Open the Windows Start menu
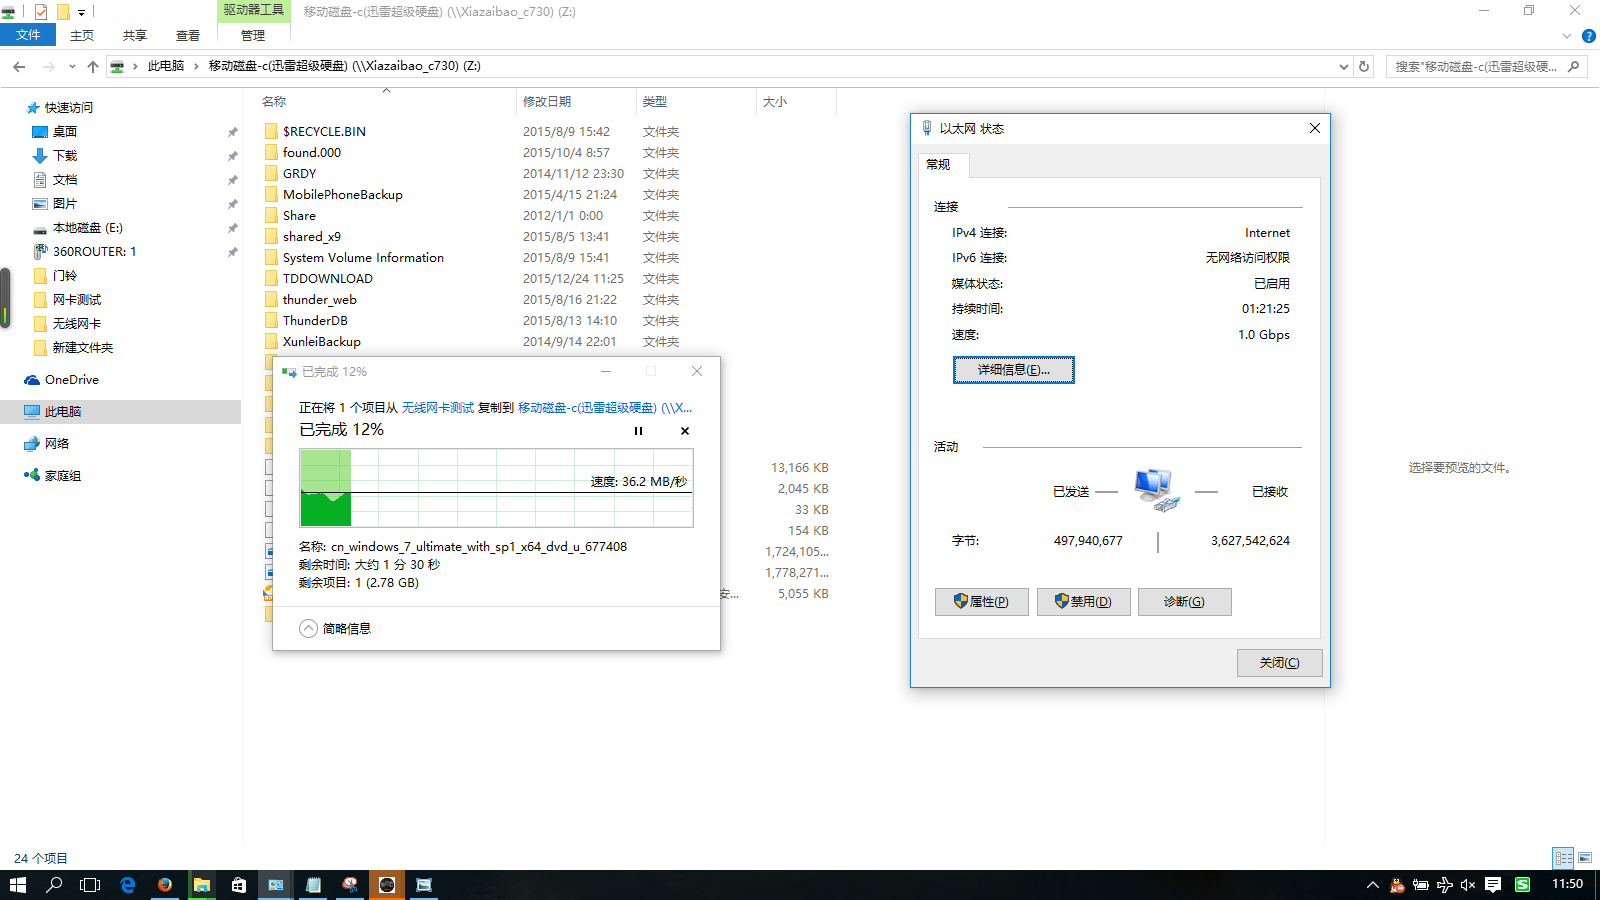Viewport: 1600px width, 900px height. [18, 885]
